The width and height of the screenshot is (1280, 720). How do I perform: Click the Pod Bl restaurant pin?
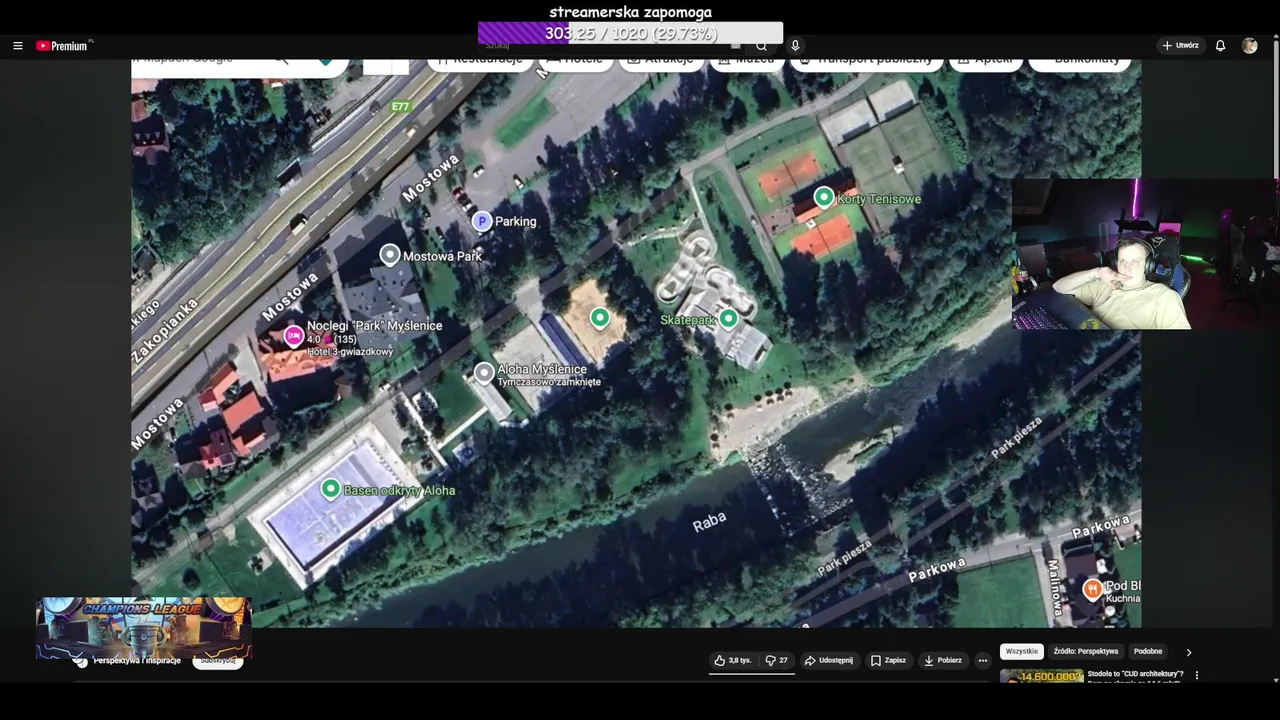point(1092,589)
